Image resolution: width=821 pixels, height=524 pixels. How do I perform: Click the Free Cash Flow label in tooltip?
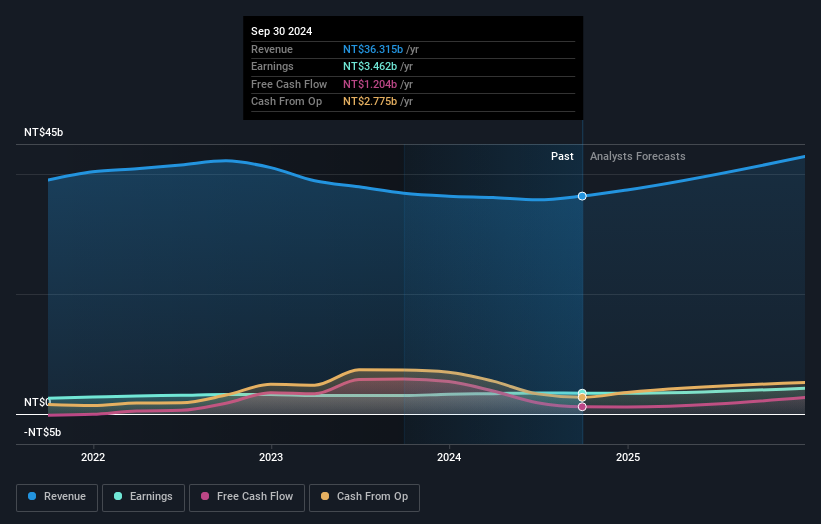coord(289,84)
